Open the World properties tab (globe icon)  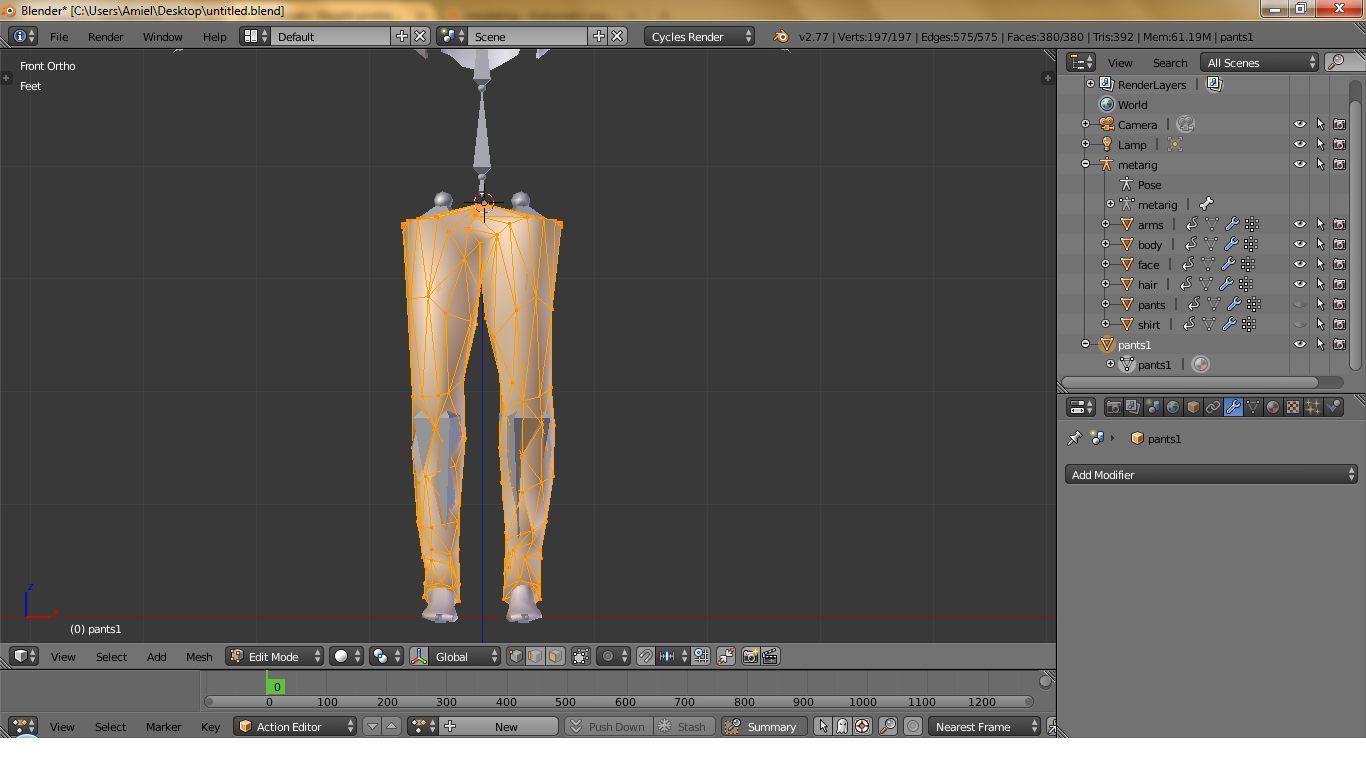point(1173,407)
